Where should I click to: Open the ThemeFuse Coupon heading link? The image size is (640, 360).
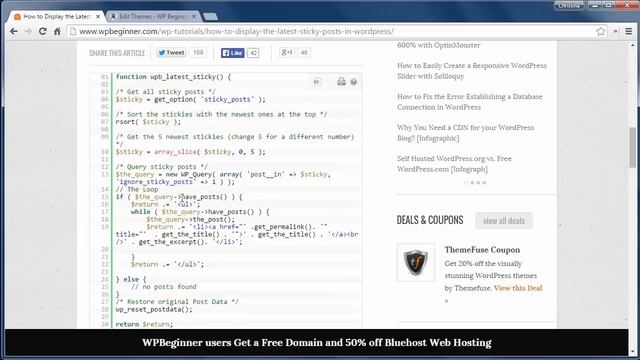pyautogui.click(x=482, y=250)
